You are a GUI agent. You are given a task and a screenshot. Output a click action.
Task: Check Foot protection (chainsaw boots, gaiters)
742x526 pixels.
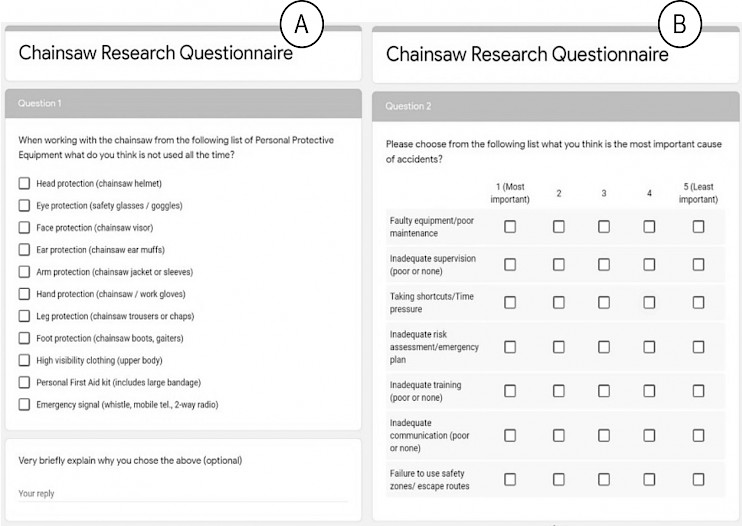(24, 338)
